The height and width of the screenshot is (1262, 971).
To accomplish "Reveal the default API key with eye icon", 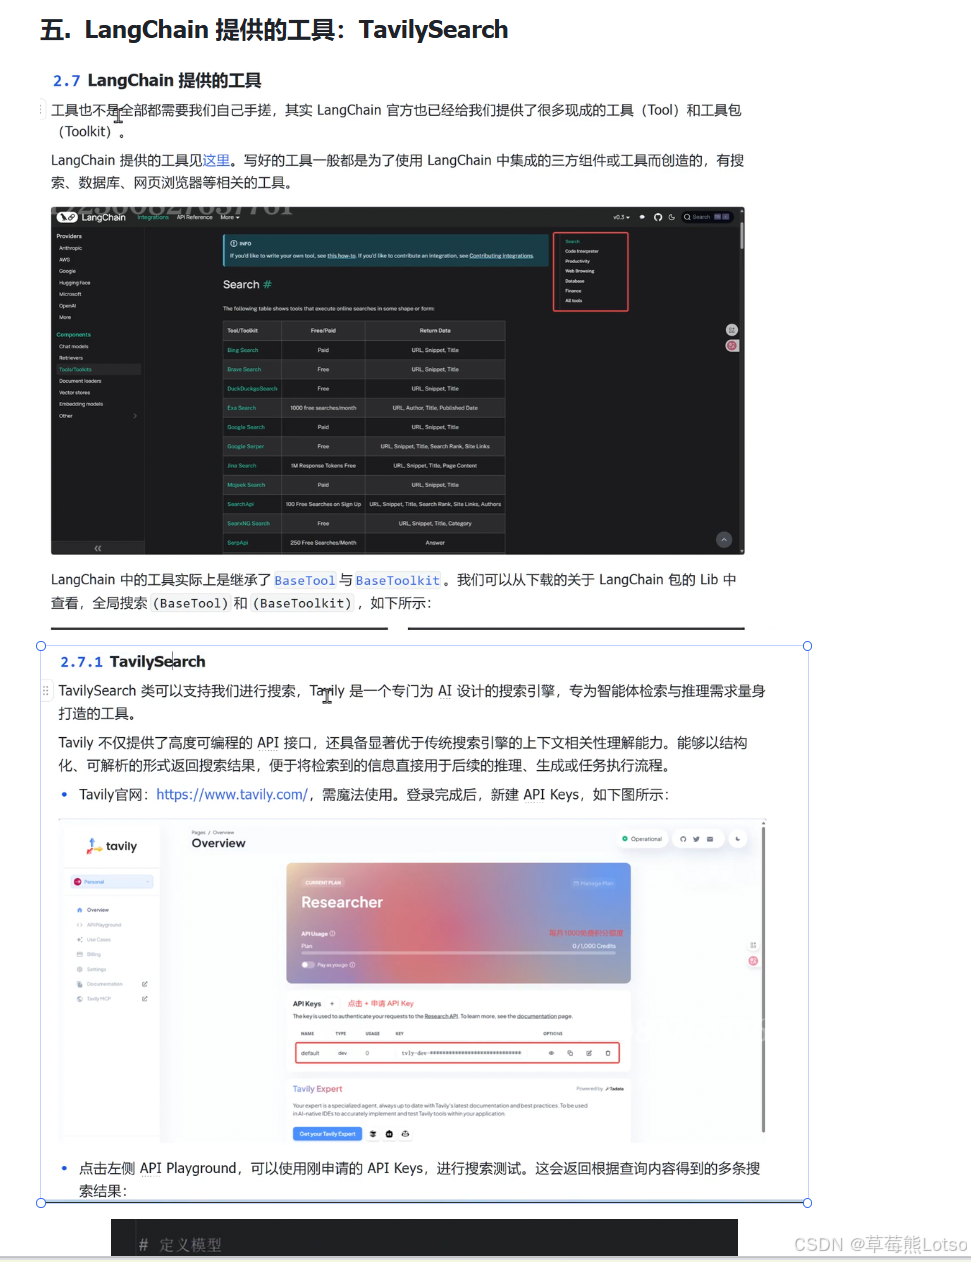I will coord(551,1053).
